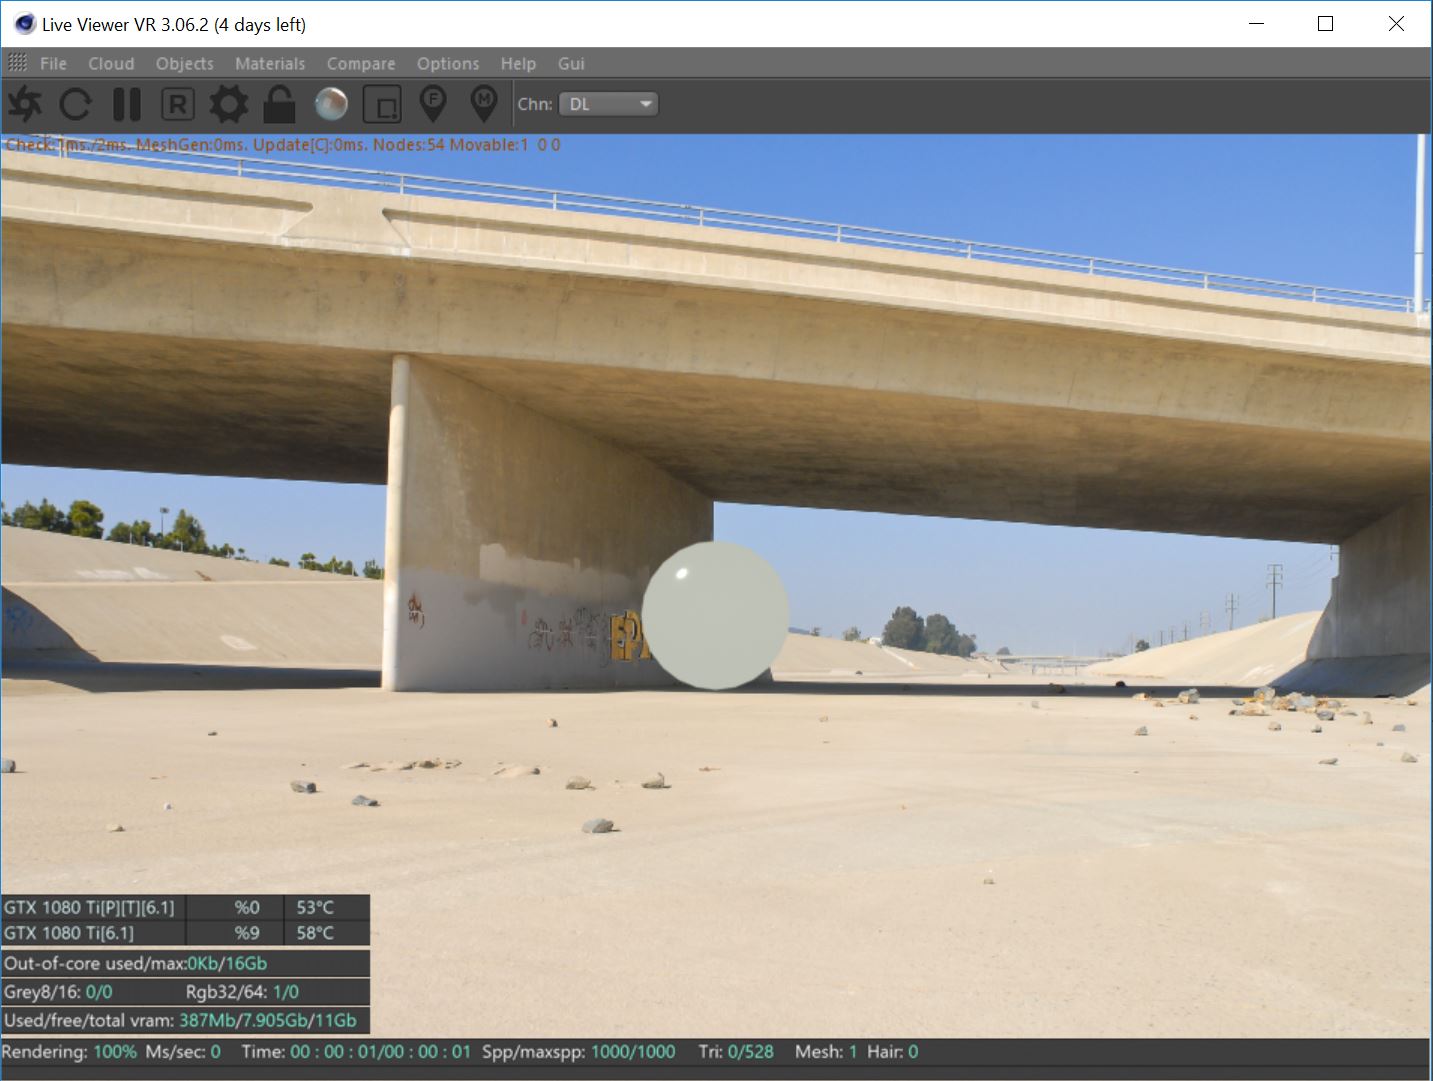
Task: Click the 'Ms/sec: 0' status
Action: (x=183, y=1052)
